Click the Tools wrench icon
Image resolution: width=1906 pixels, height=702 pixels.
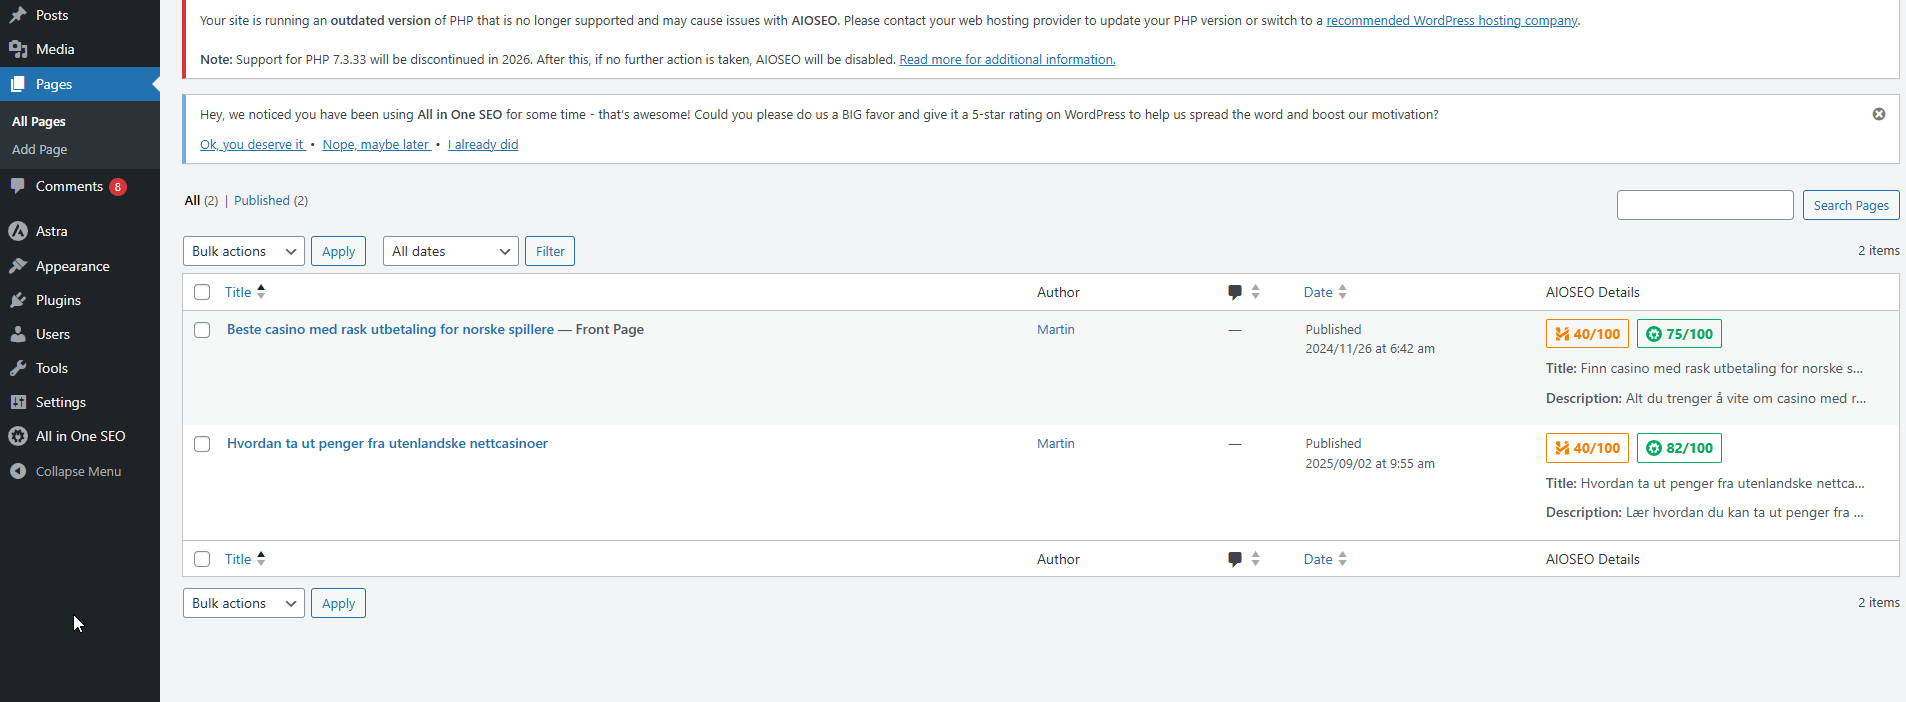18,368
